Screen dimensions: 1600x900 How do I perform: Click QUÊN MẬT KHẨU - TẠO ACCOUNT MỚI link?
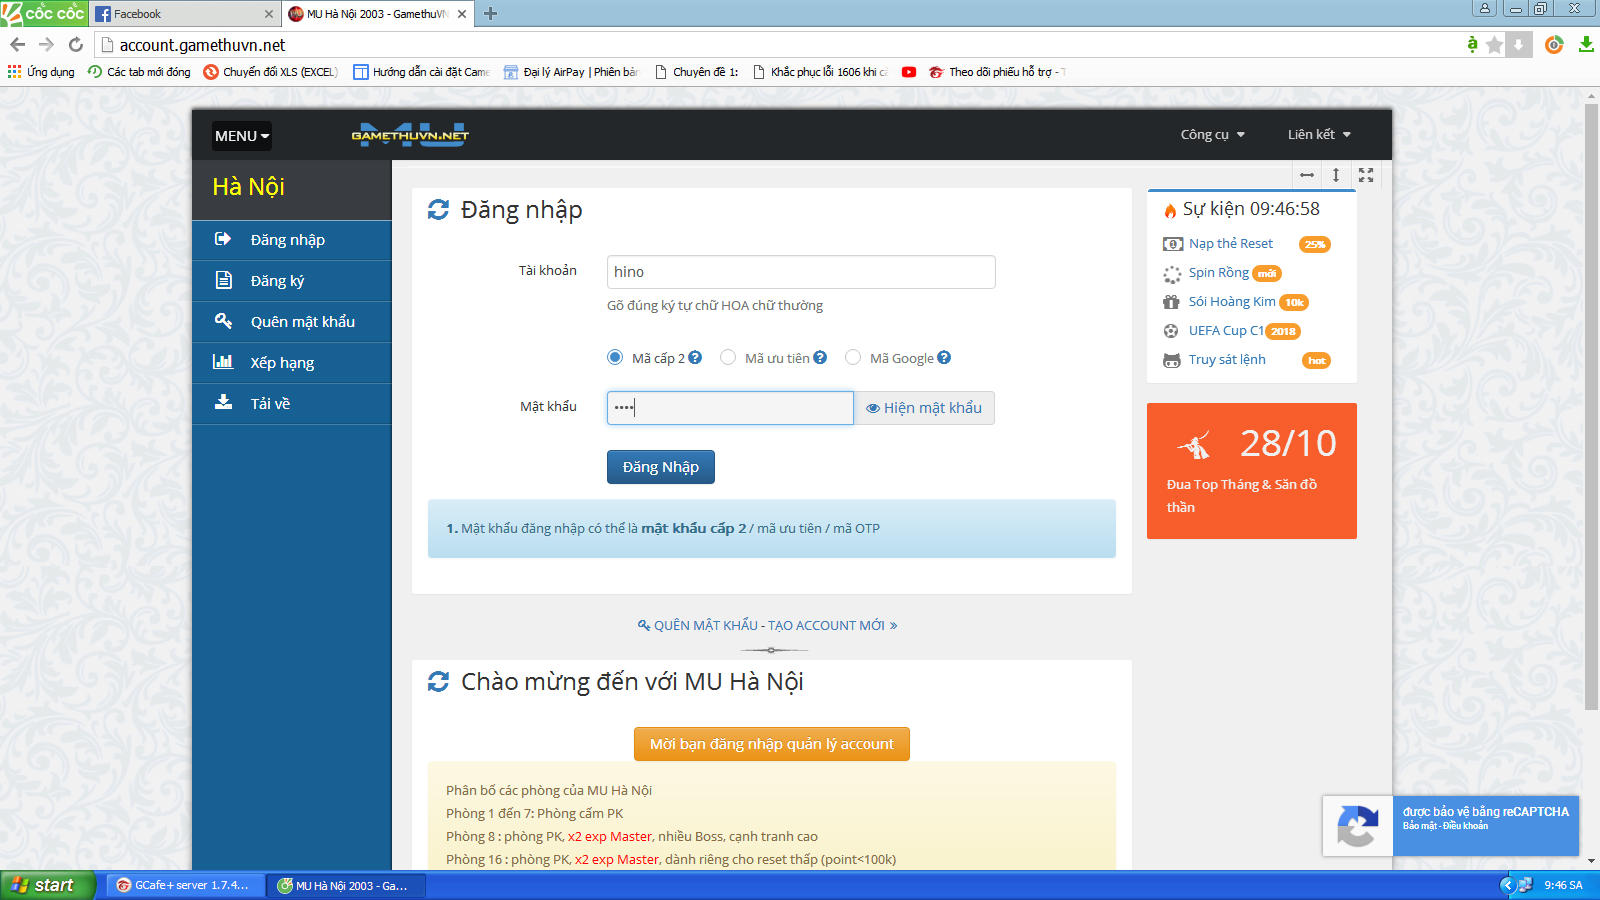click(768, 625)
